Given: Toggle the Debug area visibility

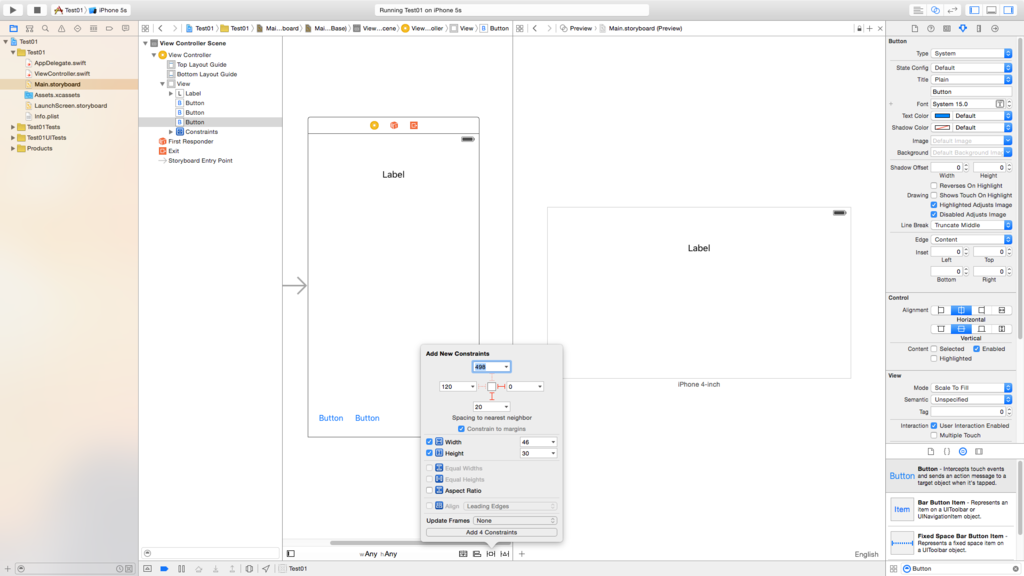Looking at the screenshot, I should [991, 10].
